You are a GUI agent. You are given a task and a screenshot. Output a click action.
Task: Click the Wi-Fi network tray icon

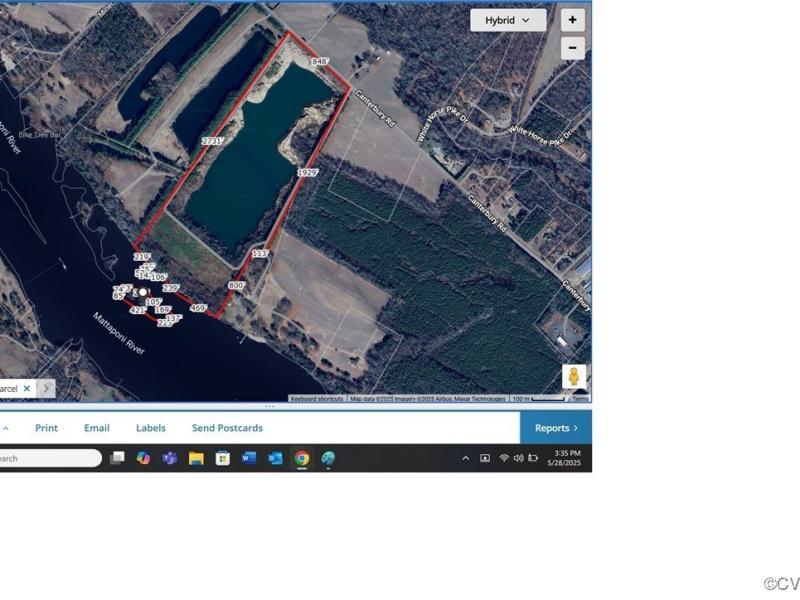[x=504, y=458]
